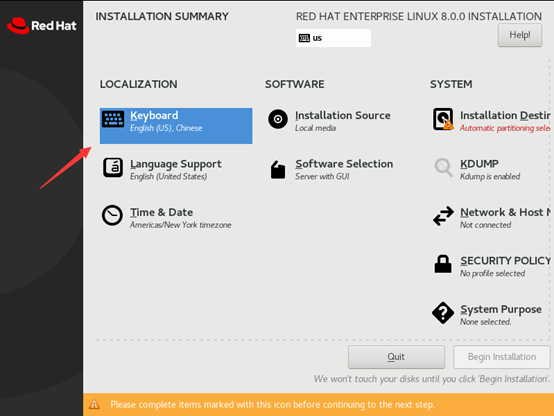This screenshot has width=554, height=416.
Task: Open the KDUMP title
Action: coord(479,164)
